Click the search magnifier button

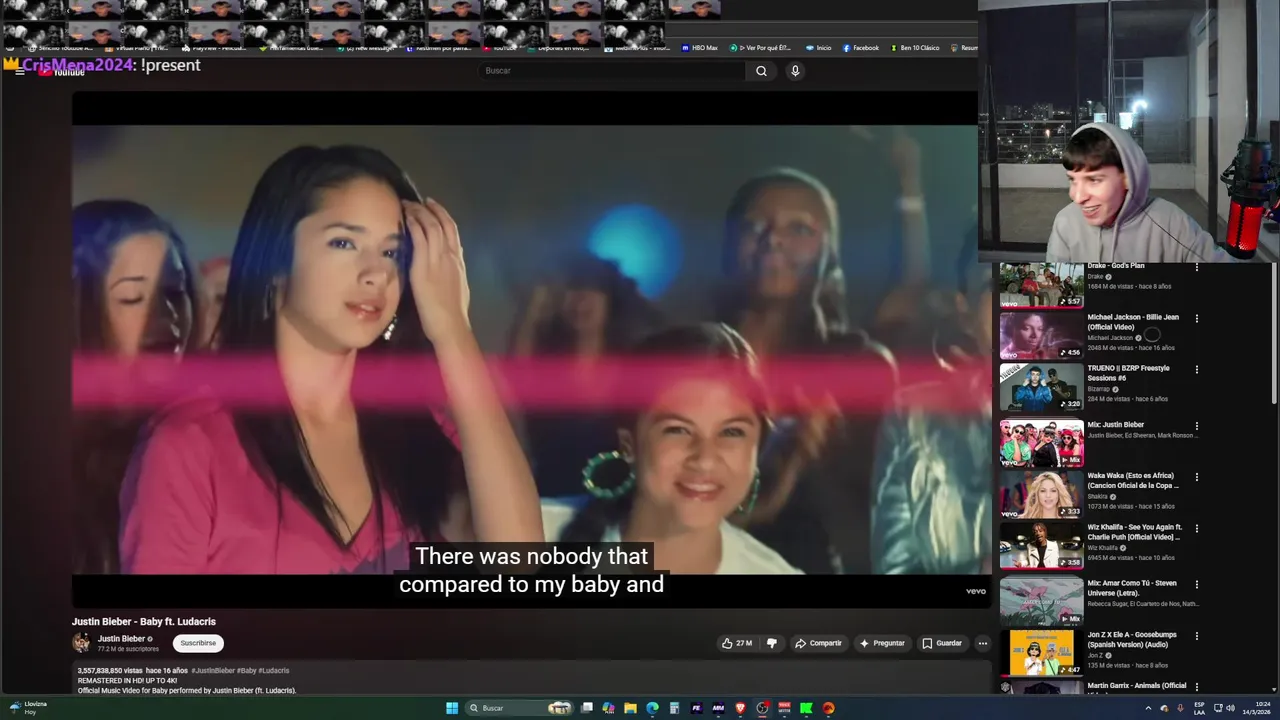pyautogui.click(x=761, y=71)
